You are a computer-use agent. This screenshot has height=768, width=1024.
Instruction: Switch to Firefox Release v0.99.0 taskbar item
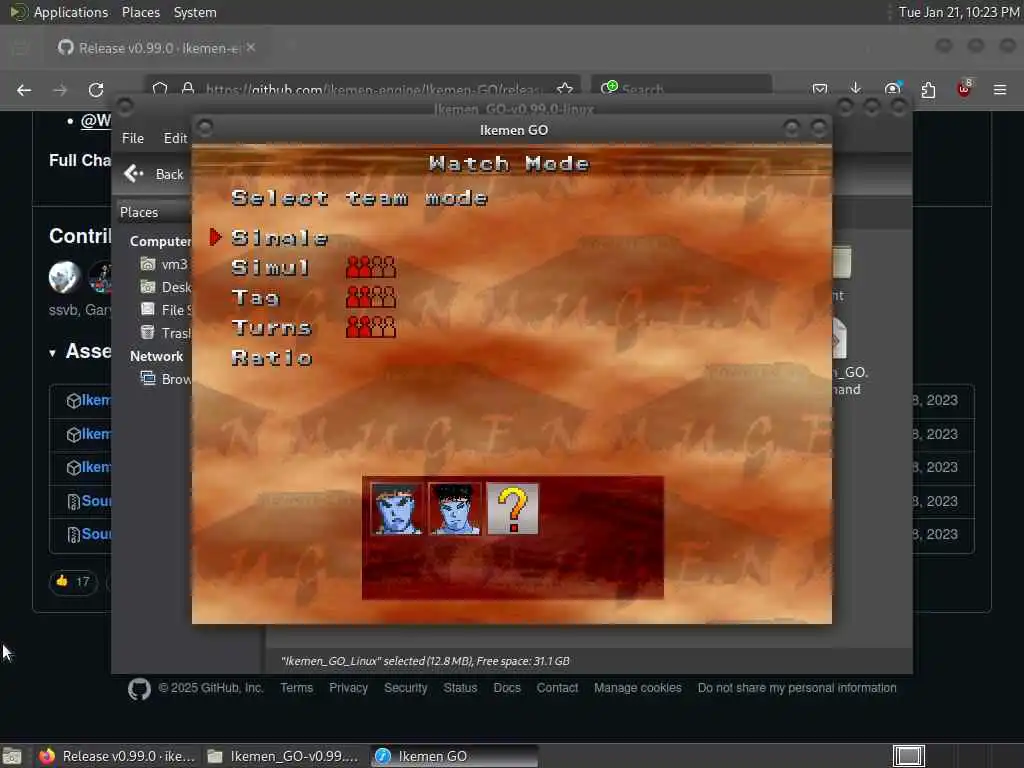coord(118,756)
